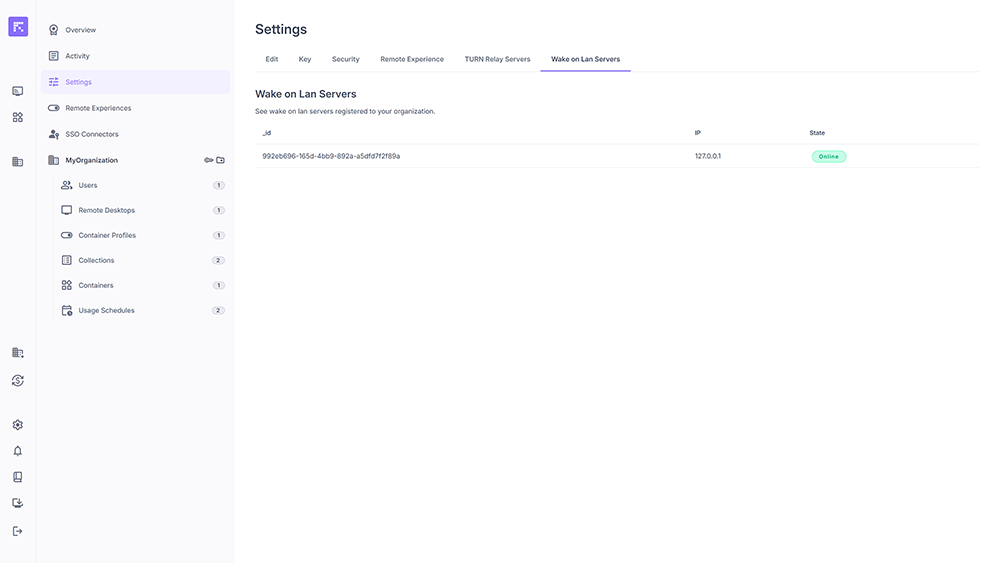Image resolution: width=1000 pixels, height=563 pixels.
Task: Open Users under MyOrganization
Action: pos(88,185)
